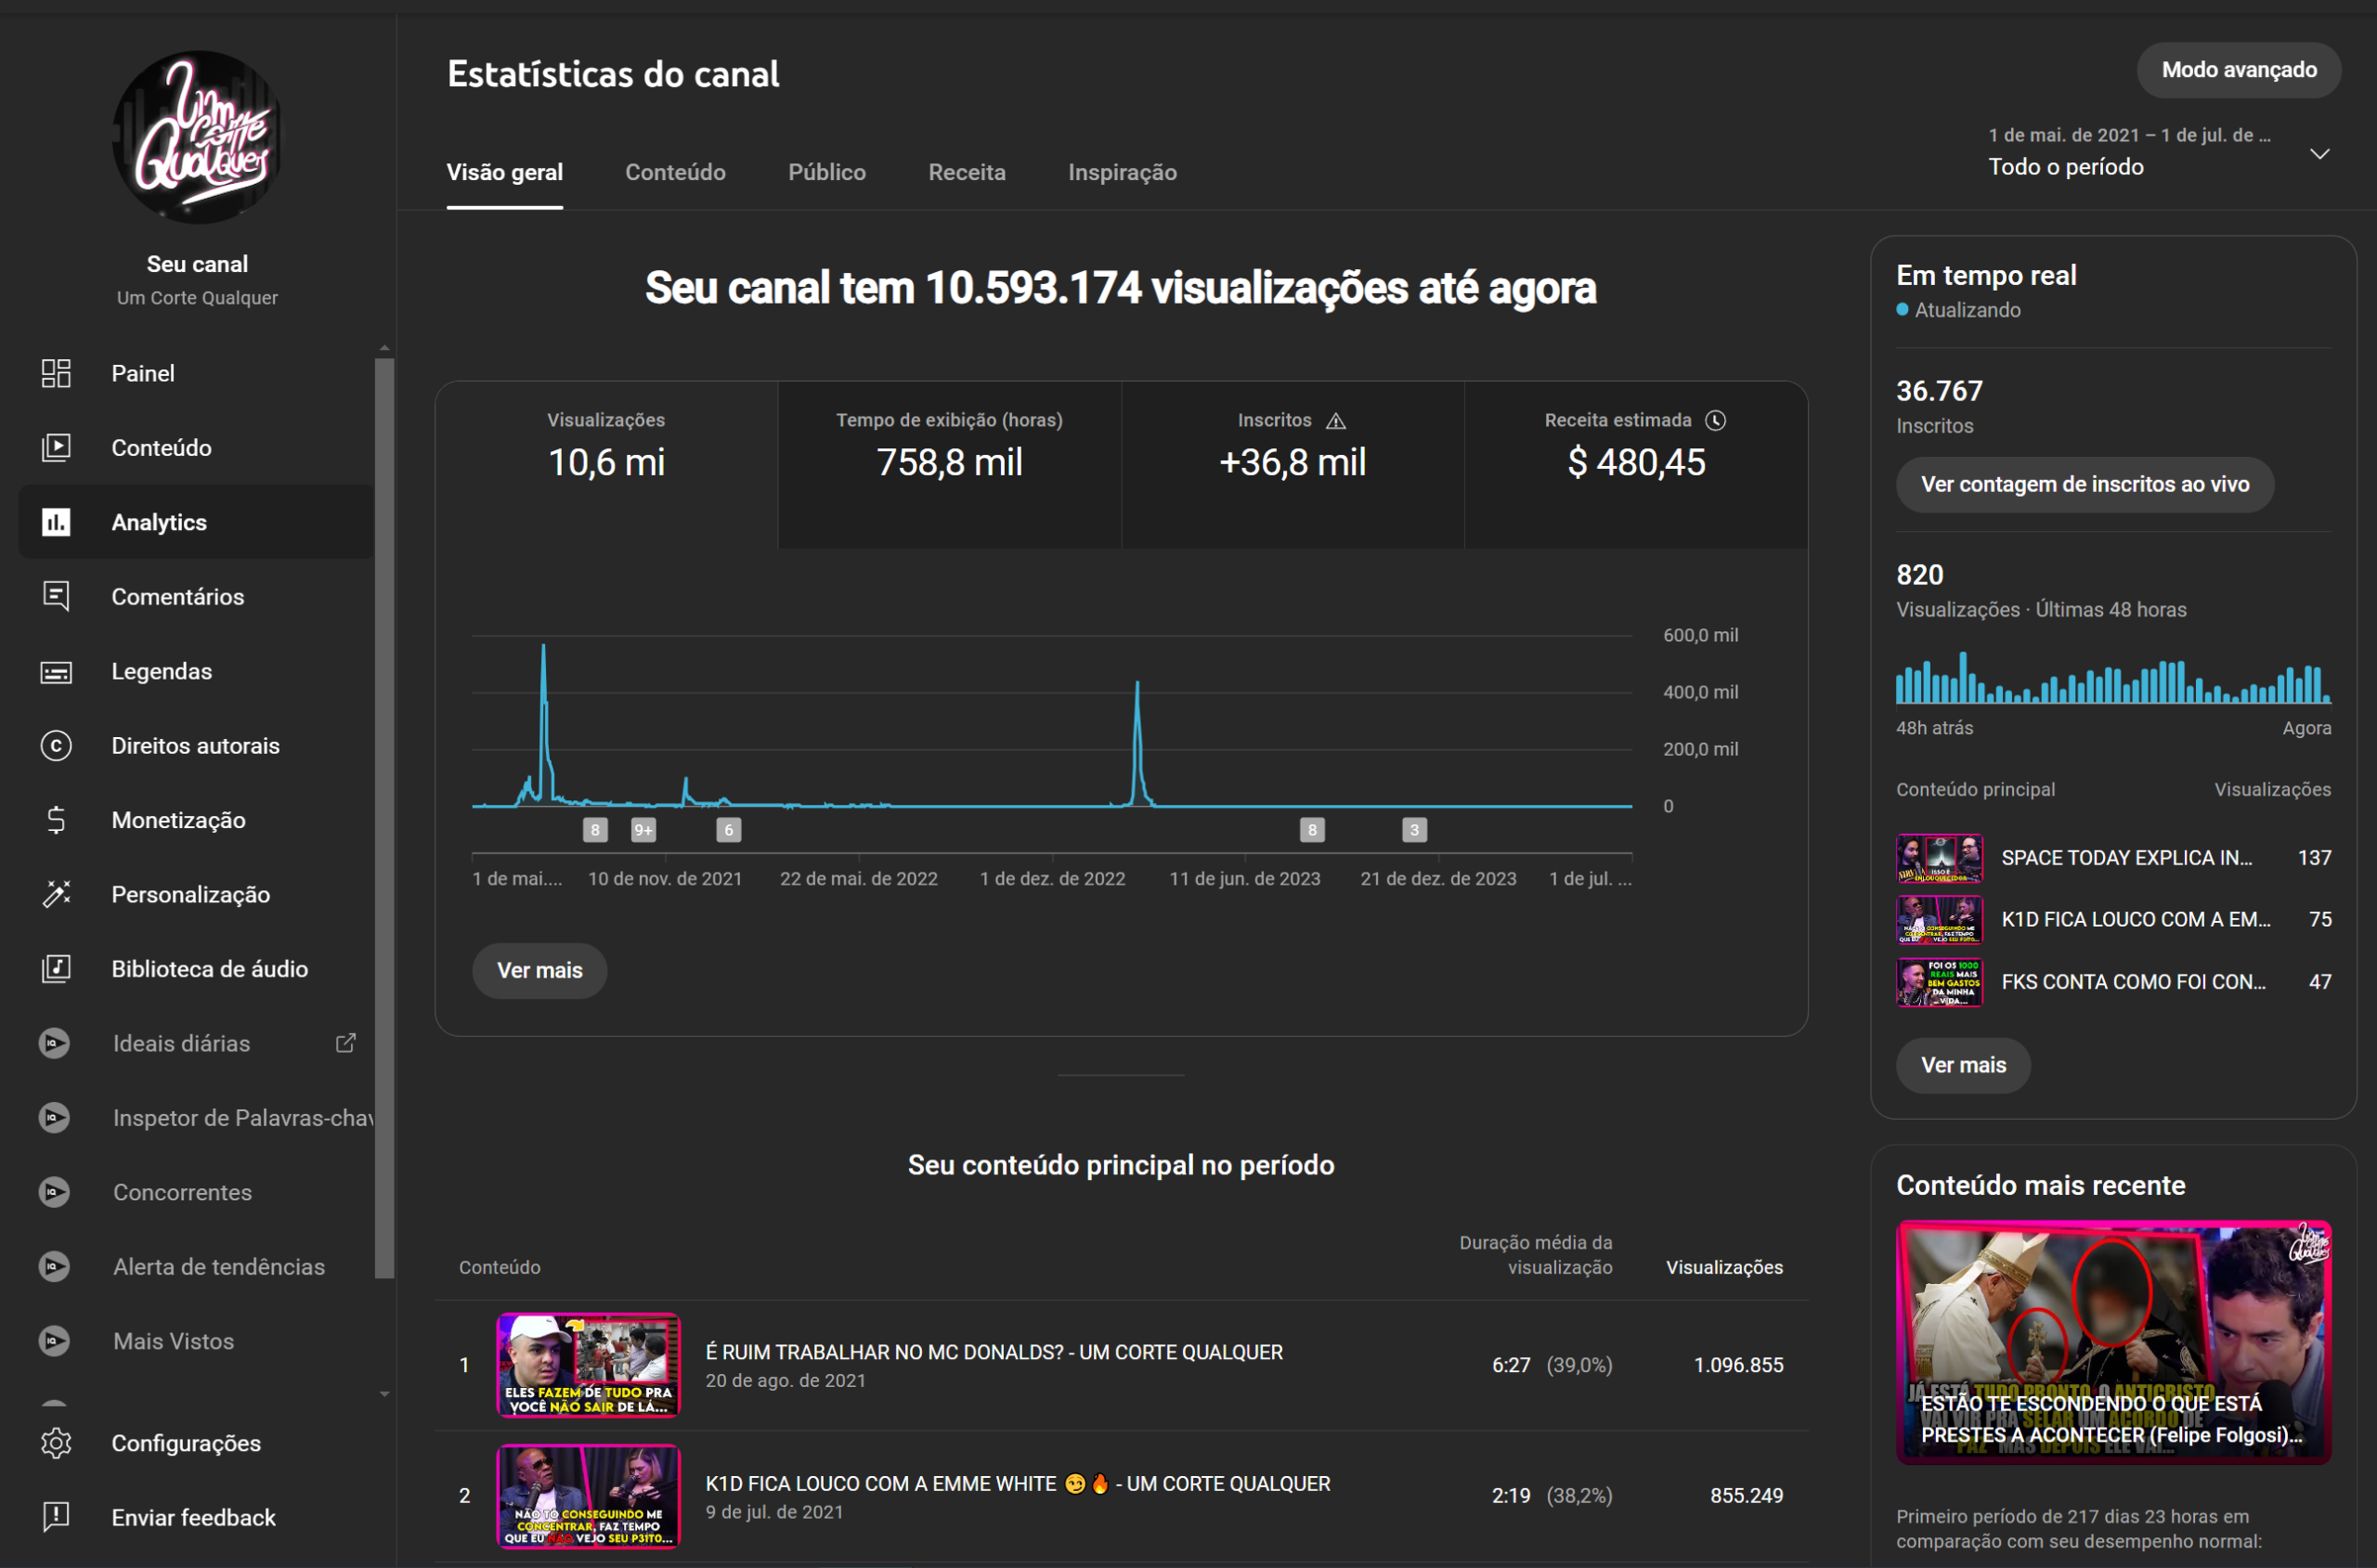Open the Personalização magic wand icon
This screenshot has height=1568, width=2377.
coord(56,894)
